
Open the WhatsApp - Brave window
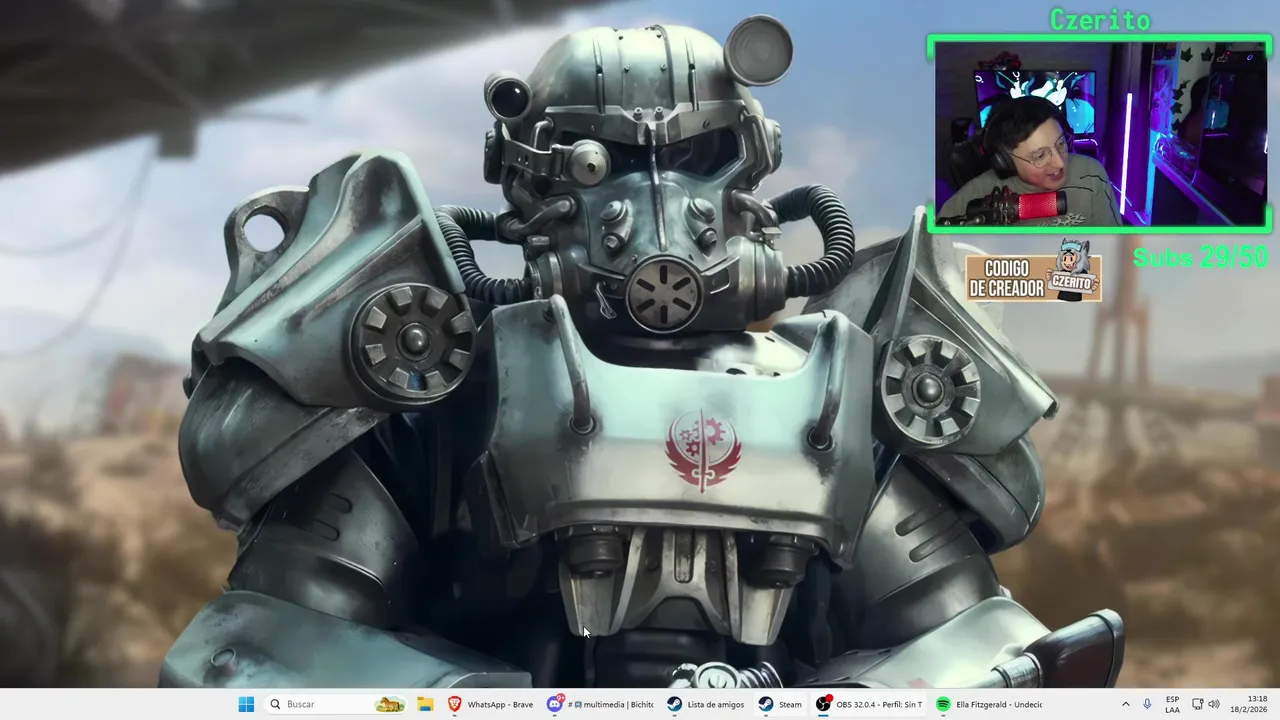point(490,704)
